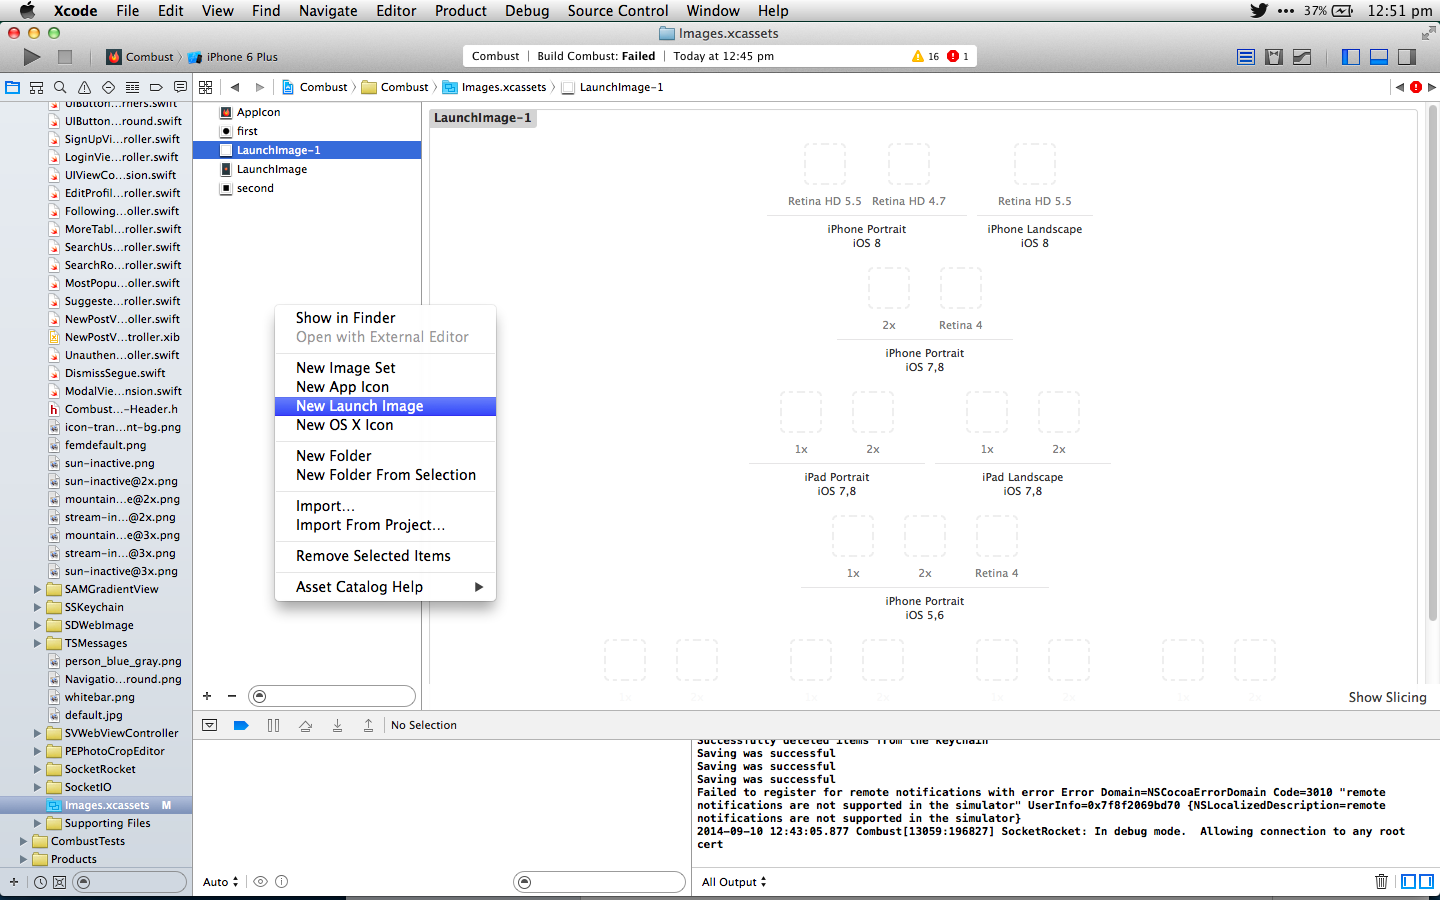Image resolution: width=1440 pixels, height=900 pixels.
Task: Open the related items grid icon
Action: tap(206, 87)
